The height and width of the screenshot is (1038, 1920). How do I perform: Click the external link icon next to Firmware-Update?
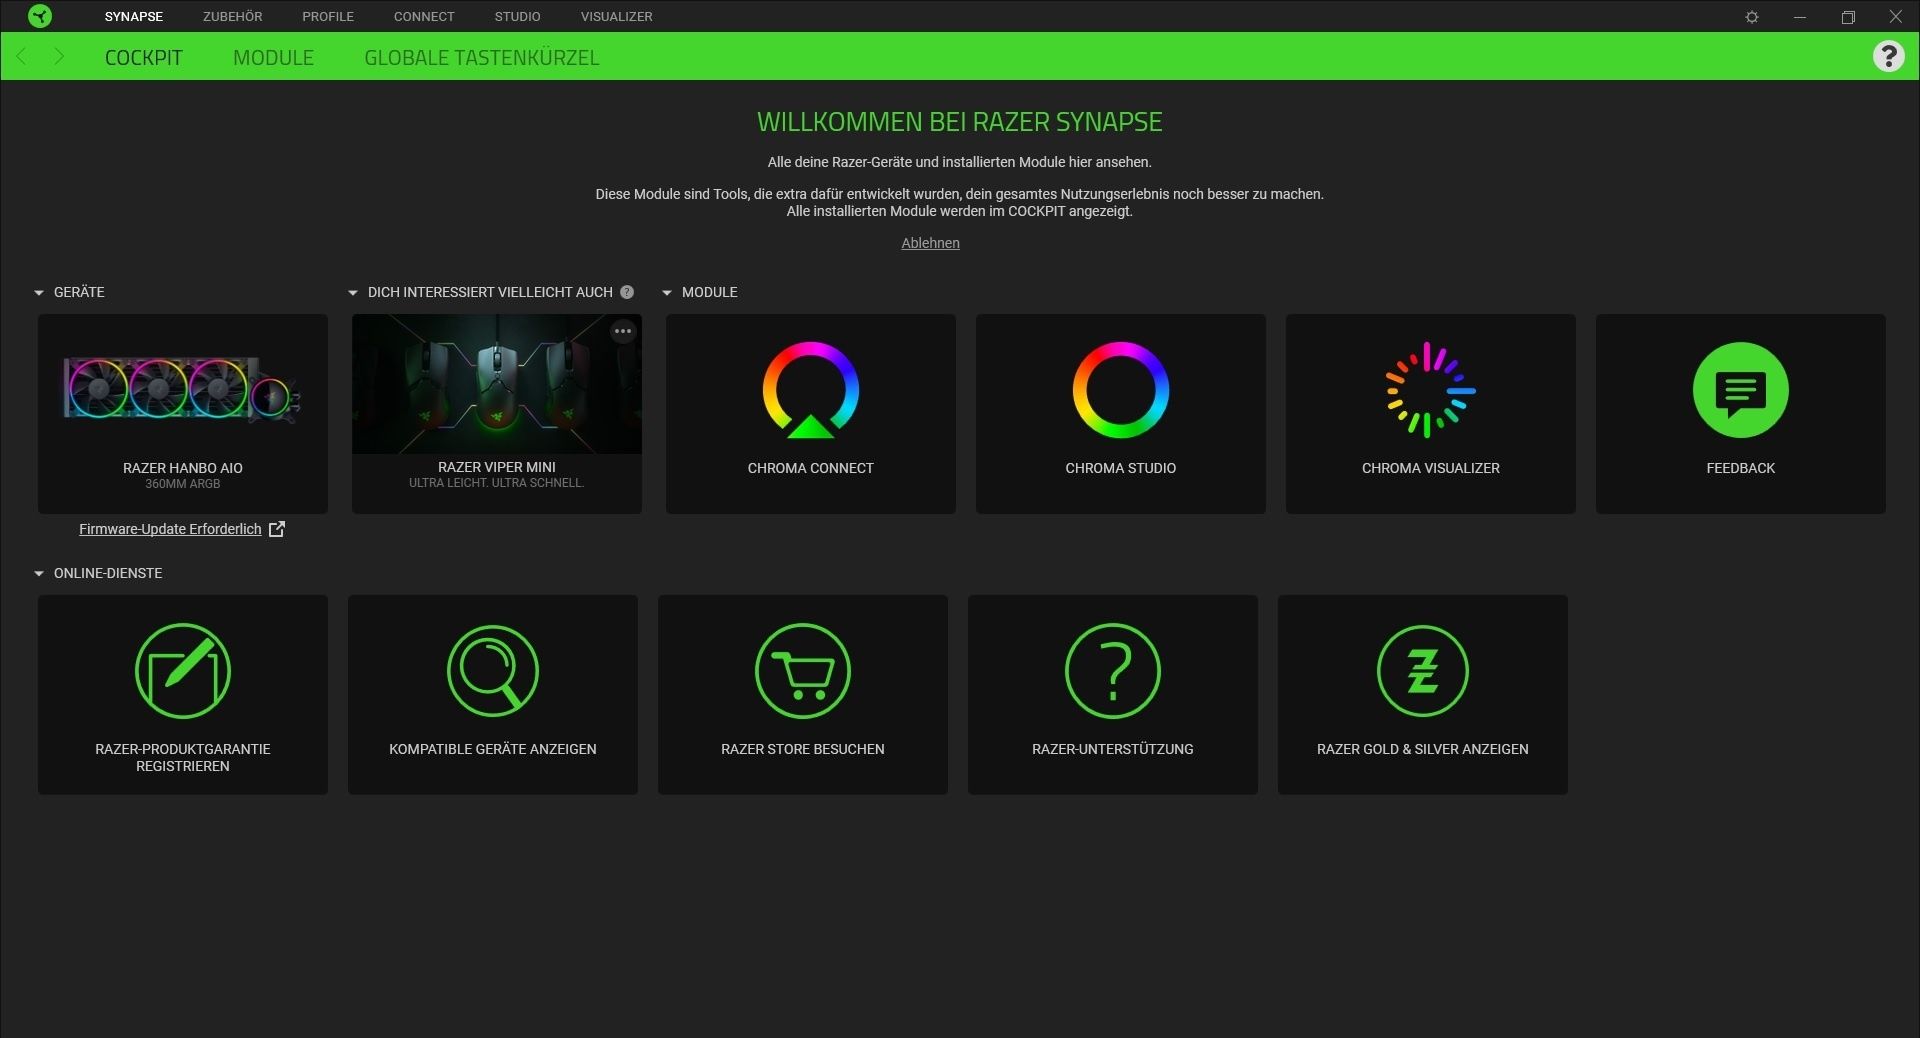(x=277, y=529)
